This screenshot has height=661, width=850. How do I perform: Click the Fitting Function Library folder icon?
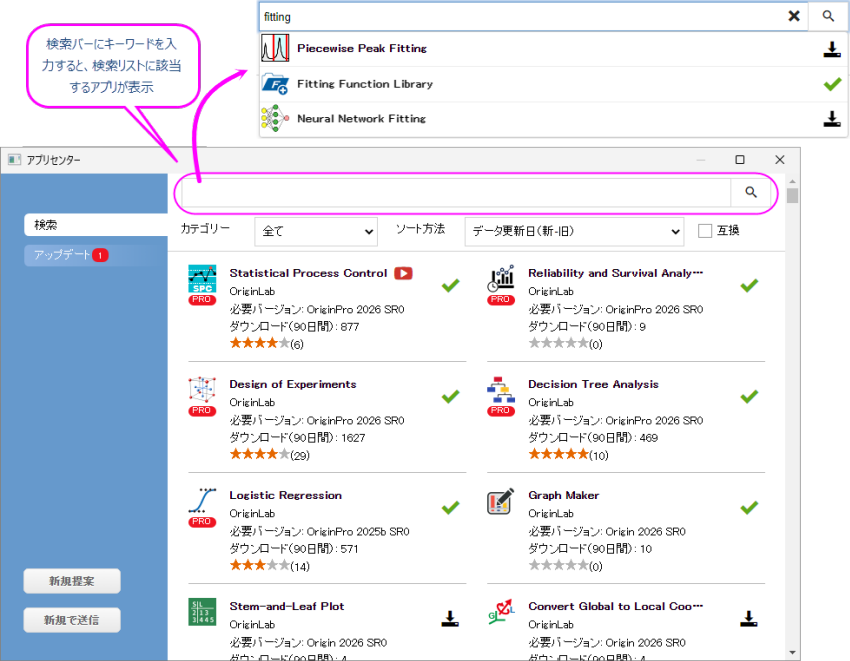pyautogui.click(x=275, y=84)
